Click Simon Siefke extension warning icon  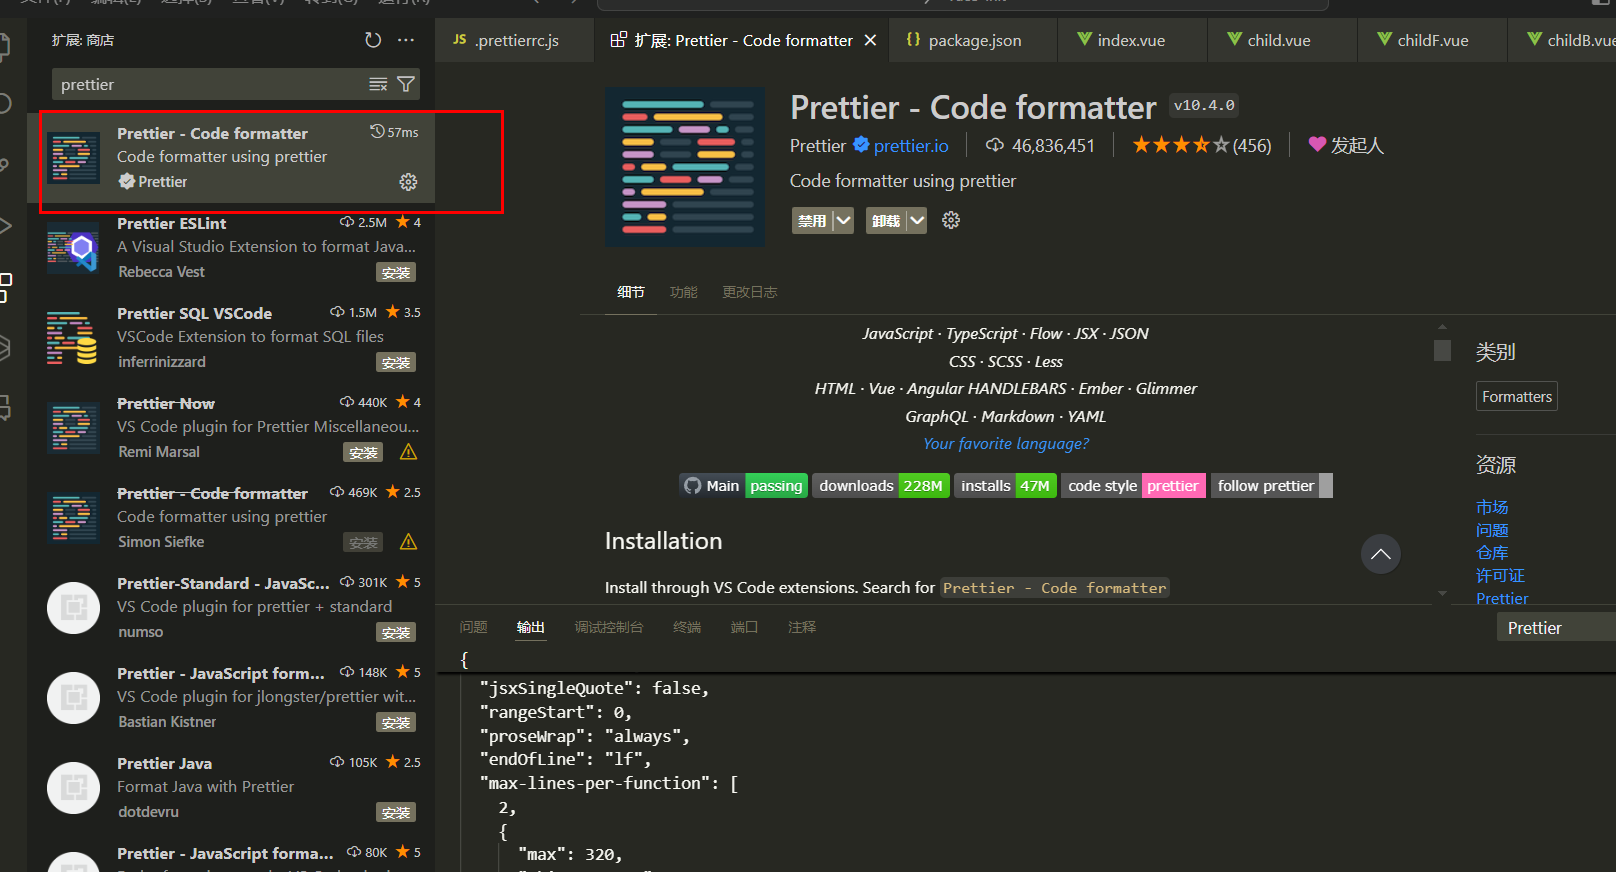point(408,542)
